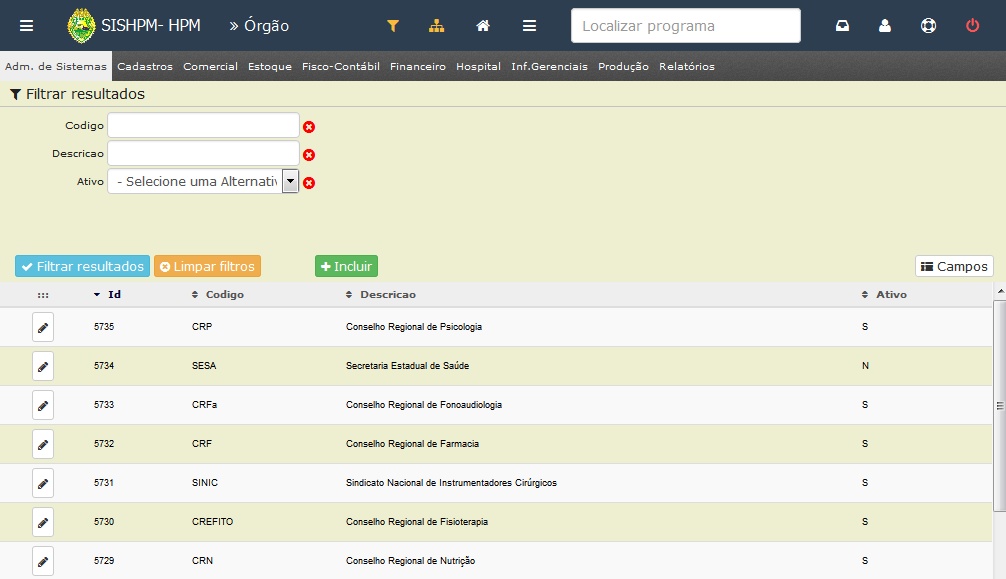Open the Estoque menu
This screenshot has height=579, width=1006.
tap(269, 66)
